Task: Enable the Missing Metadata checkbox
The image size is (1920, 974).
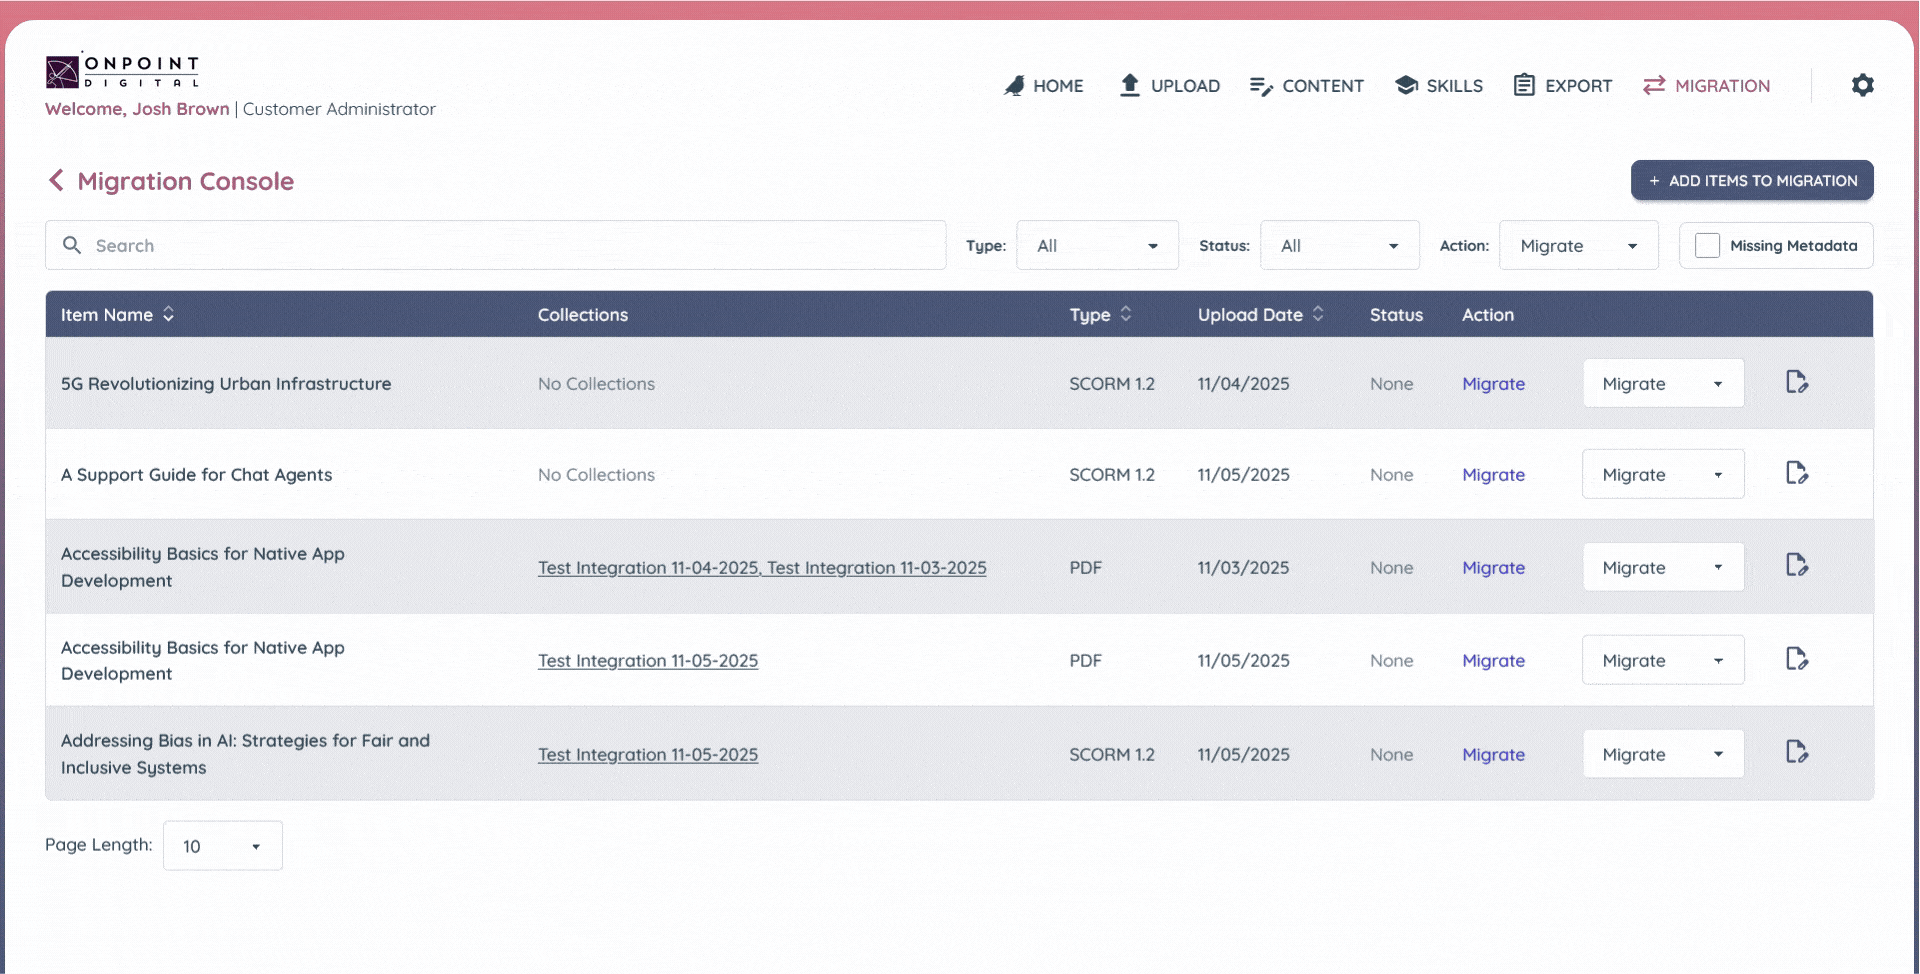Action: pyautogui.click(x=1707, y=246)
